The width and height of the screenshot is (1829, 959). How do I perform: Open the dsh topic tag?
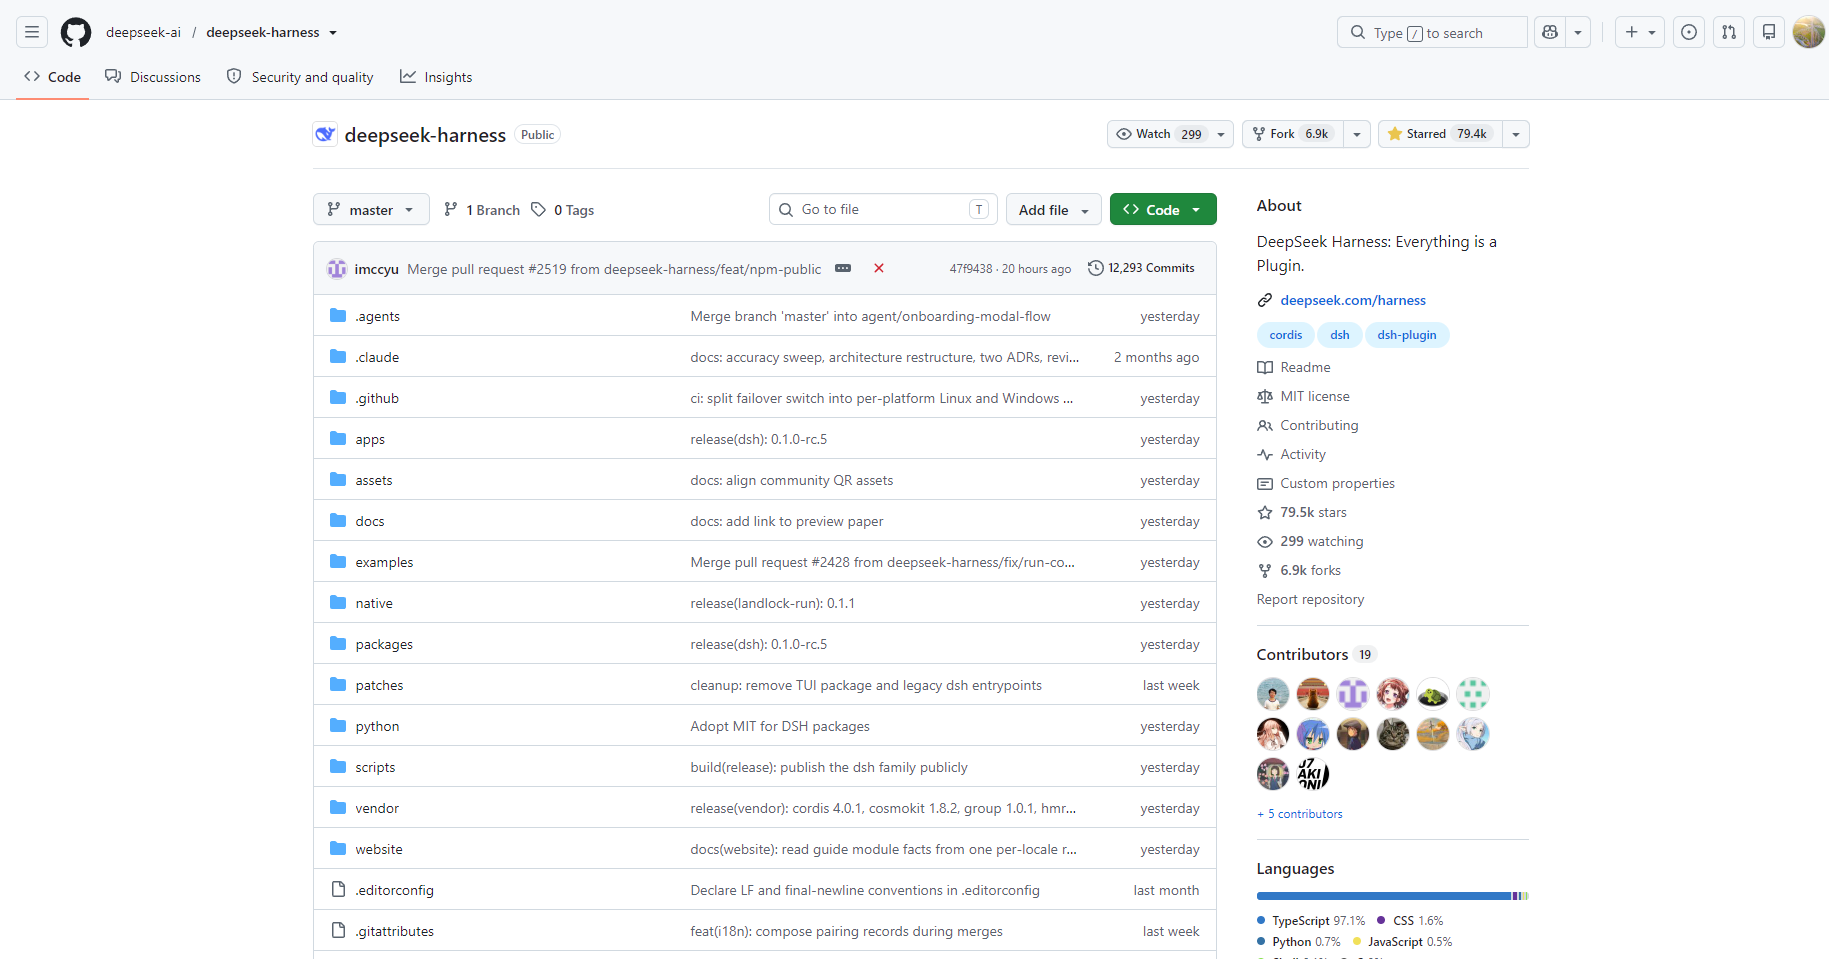point(1340,335)
